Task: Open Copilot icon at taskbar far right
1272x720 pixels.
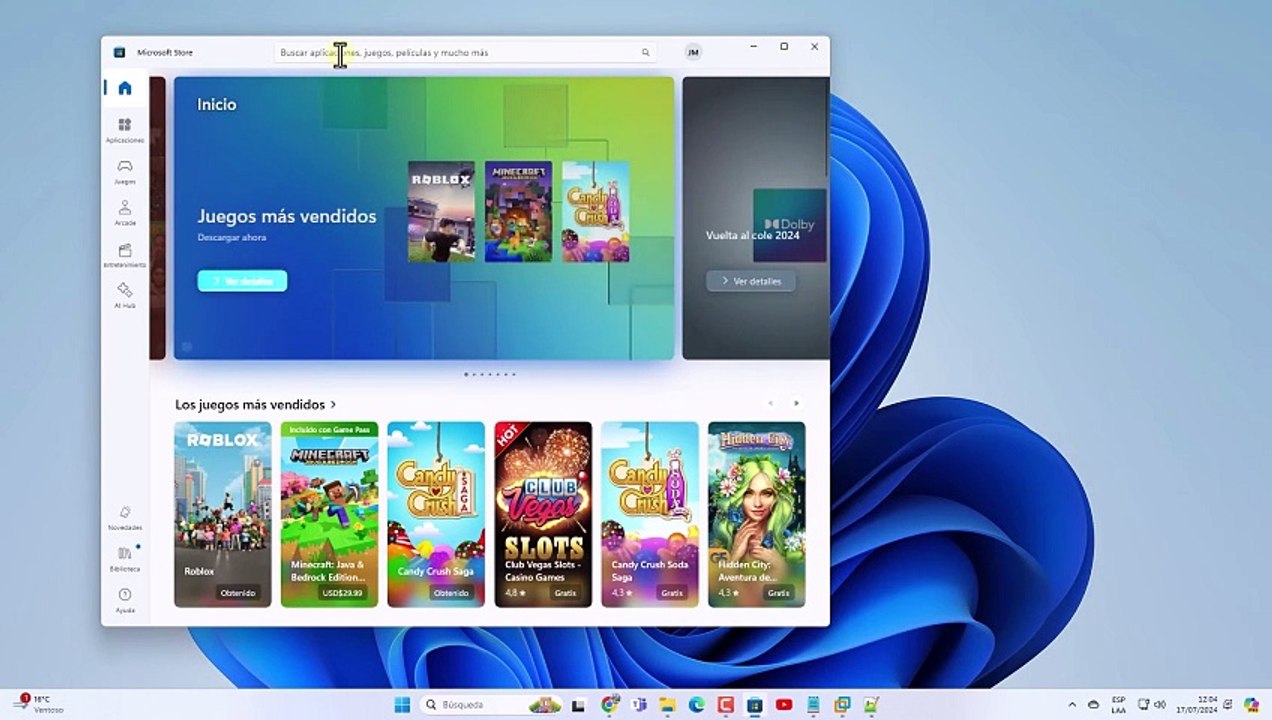Action: [x=1251, y=704]
